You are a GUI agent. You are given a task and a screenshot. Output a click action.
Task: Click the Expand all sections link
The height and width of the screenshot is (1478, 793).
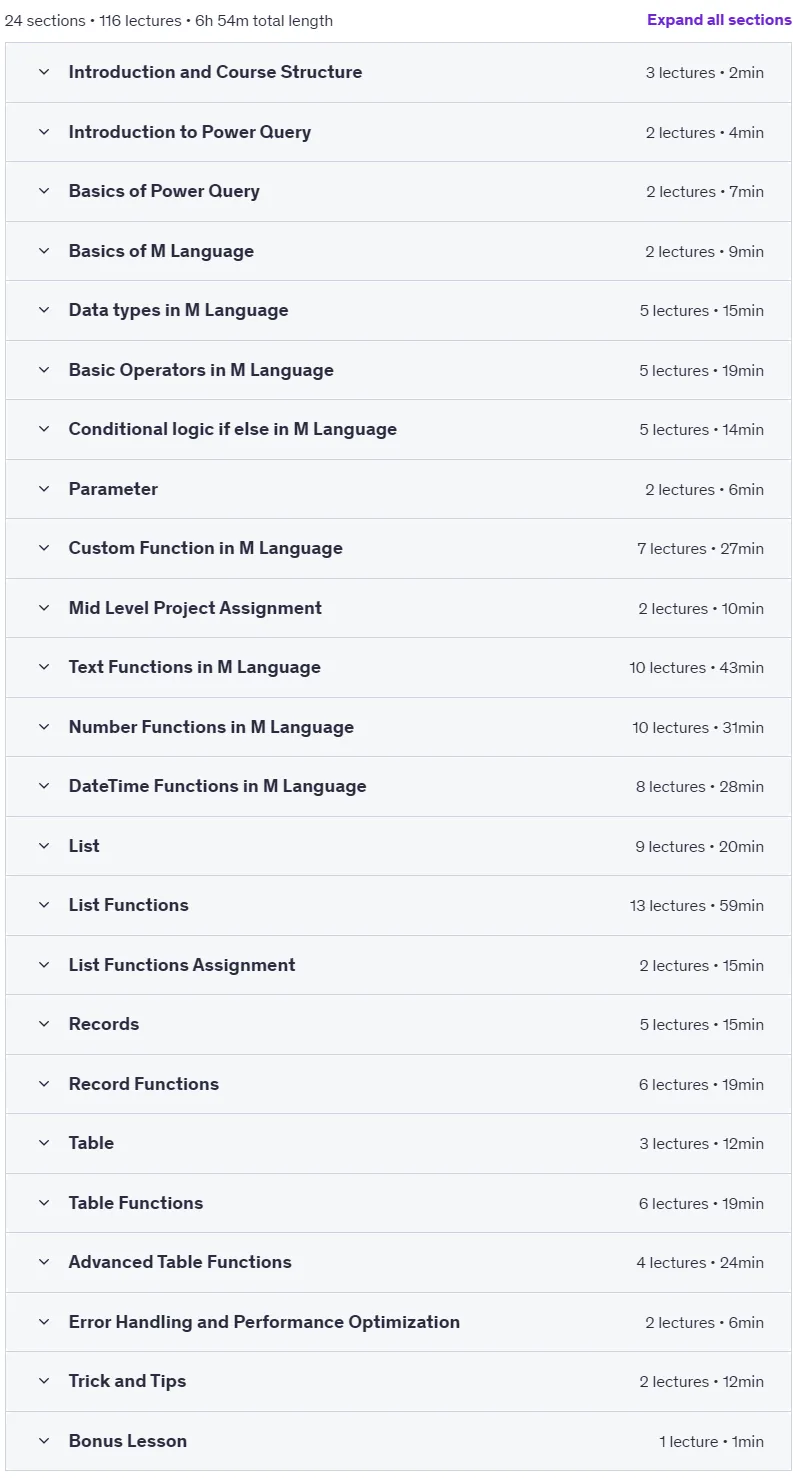[x=719, y=20]
